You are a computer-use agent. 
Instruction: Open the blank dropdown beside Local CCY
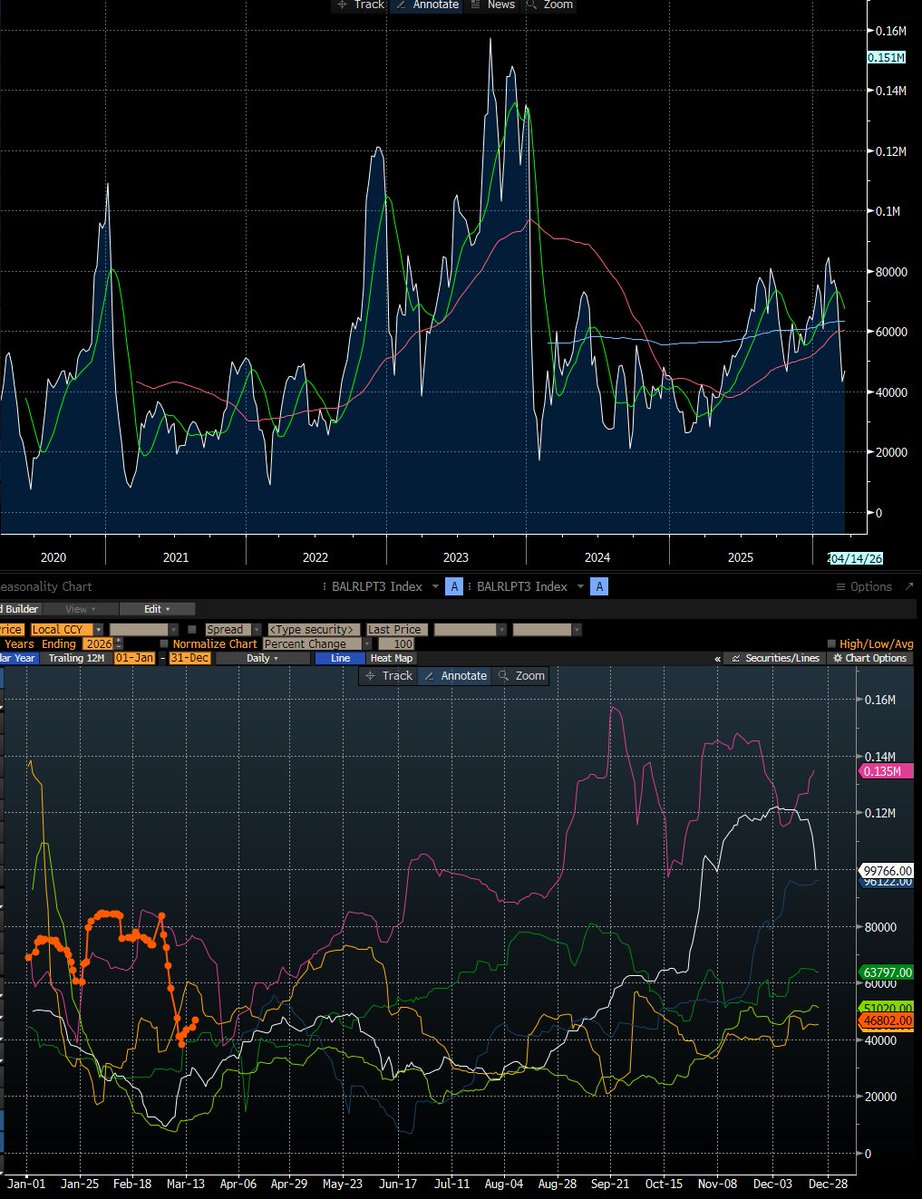143,629
